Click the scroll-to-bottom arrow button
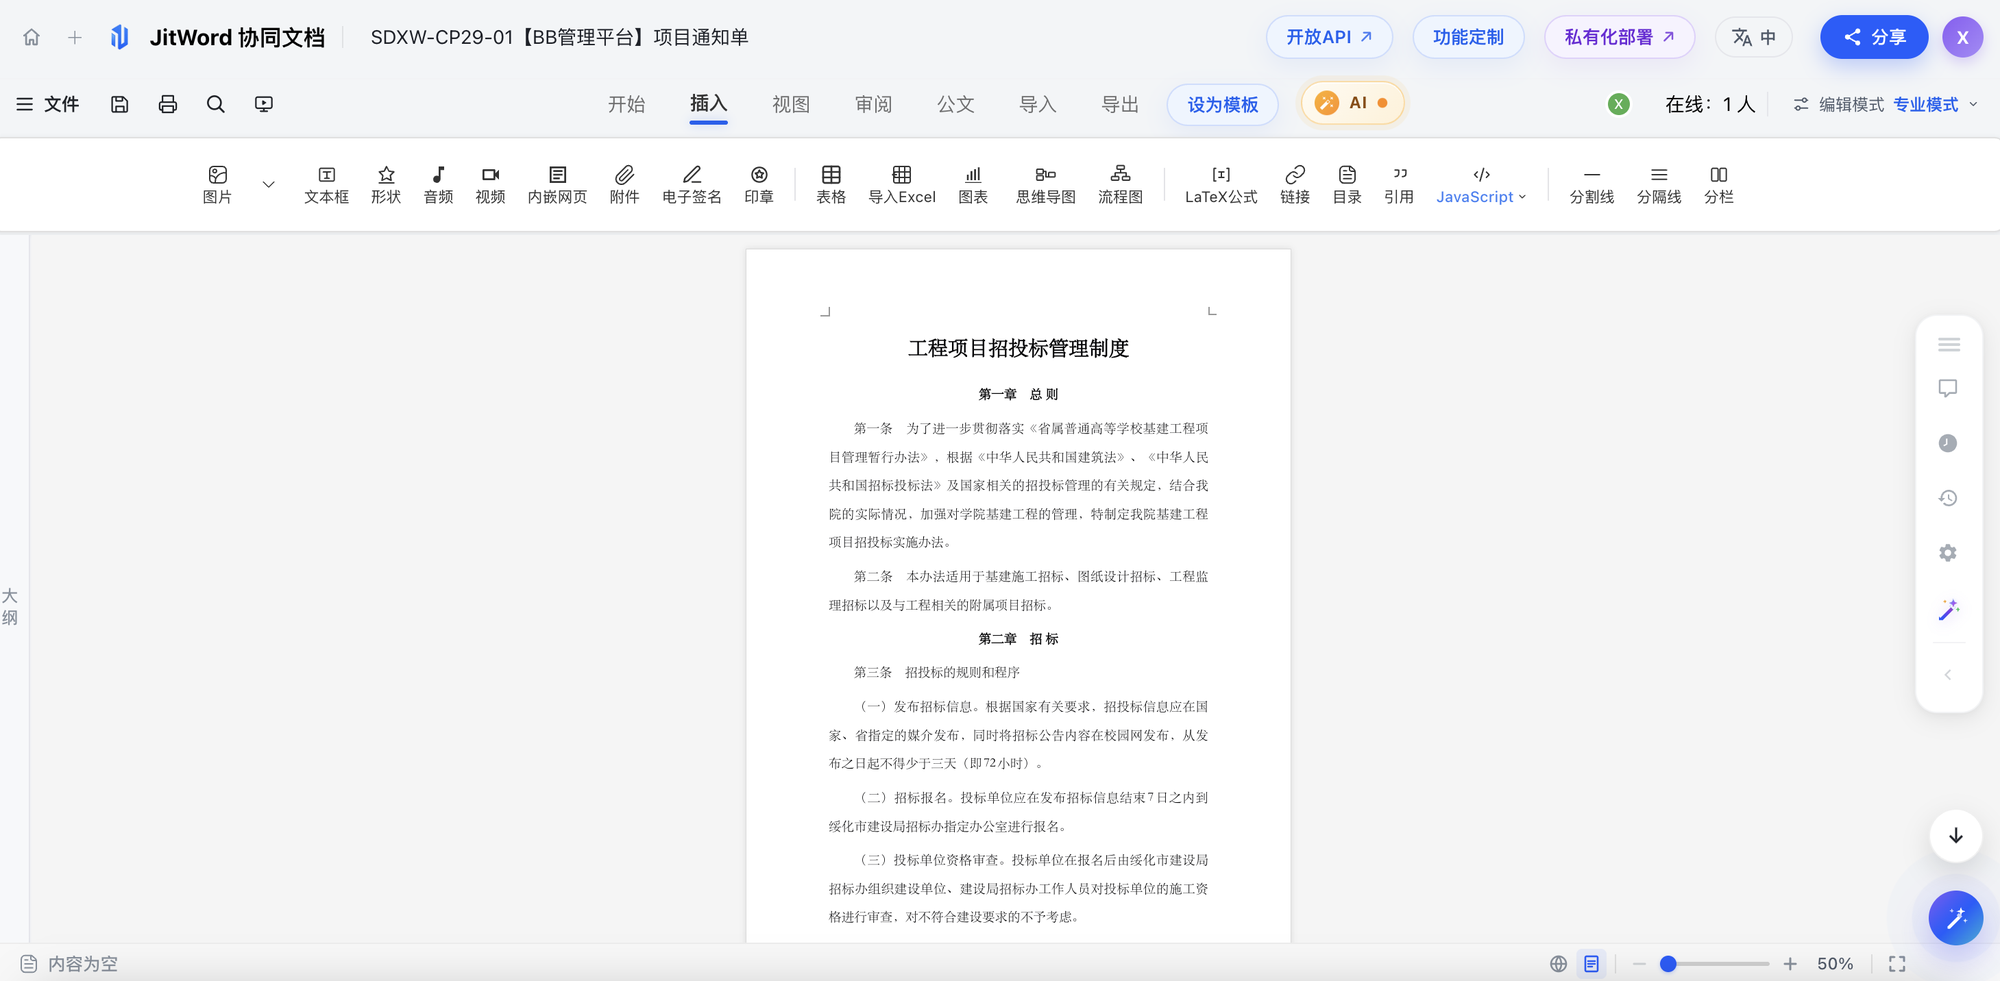The image size is (2000, 981). [x=1956, y=836]
